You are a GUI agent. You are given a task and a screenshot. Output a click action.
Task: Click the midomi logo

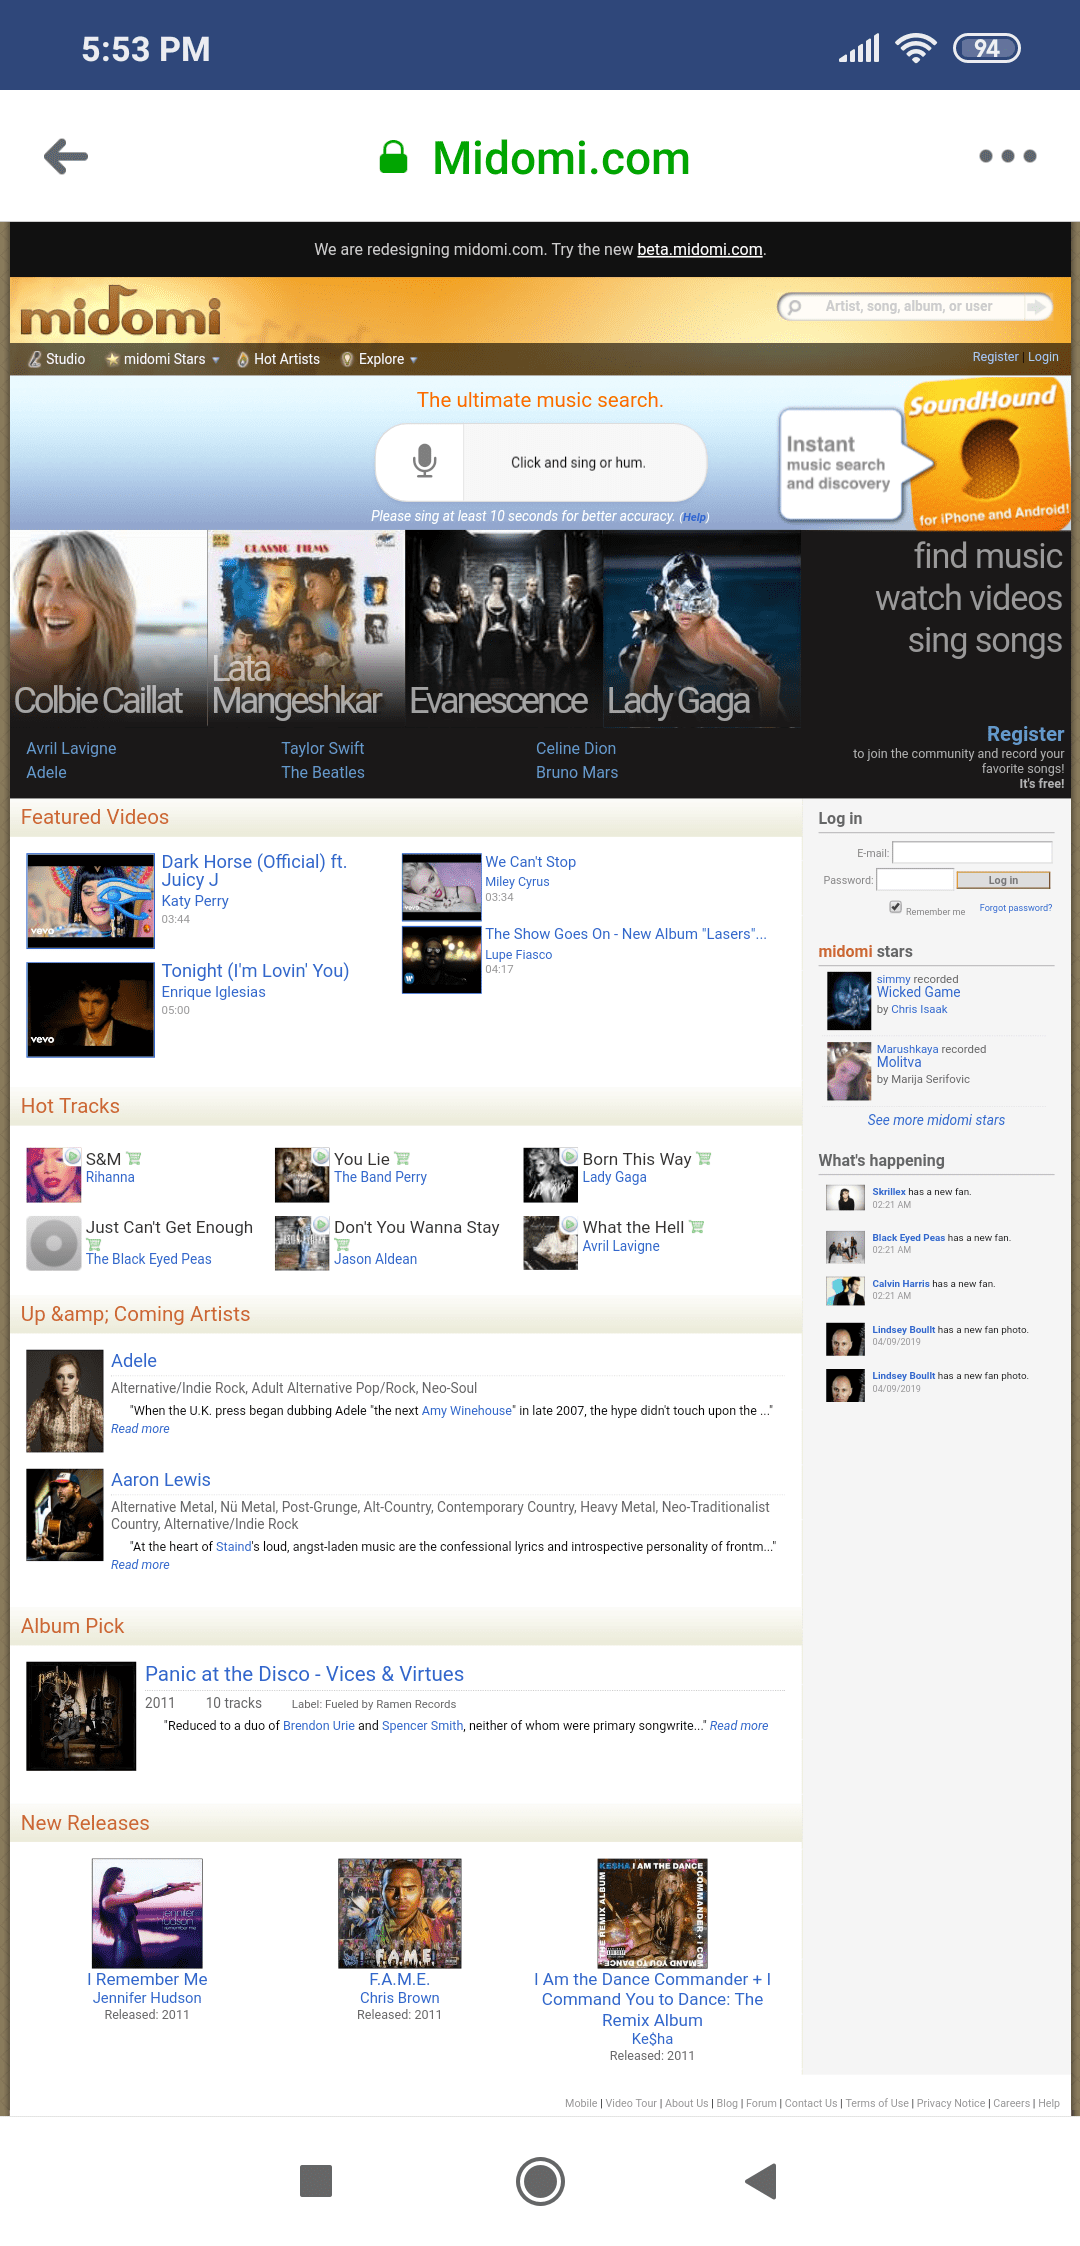pos(120,313)
